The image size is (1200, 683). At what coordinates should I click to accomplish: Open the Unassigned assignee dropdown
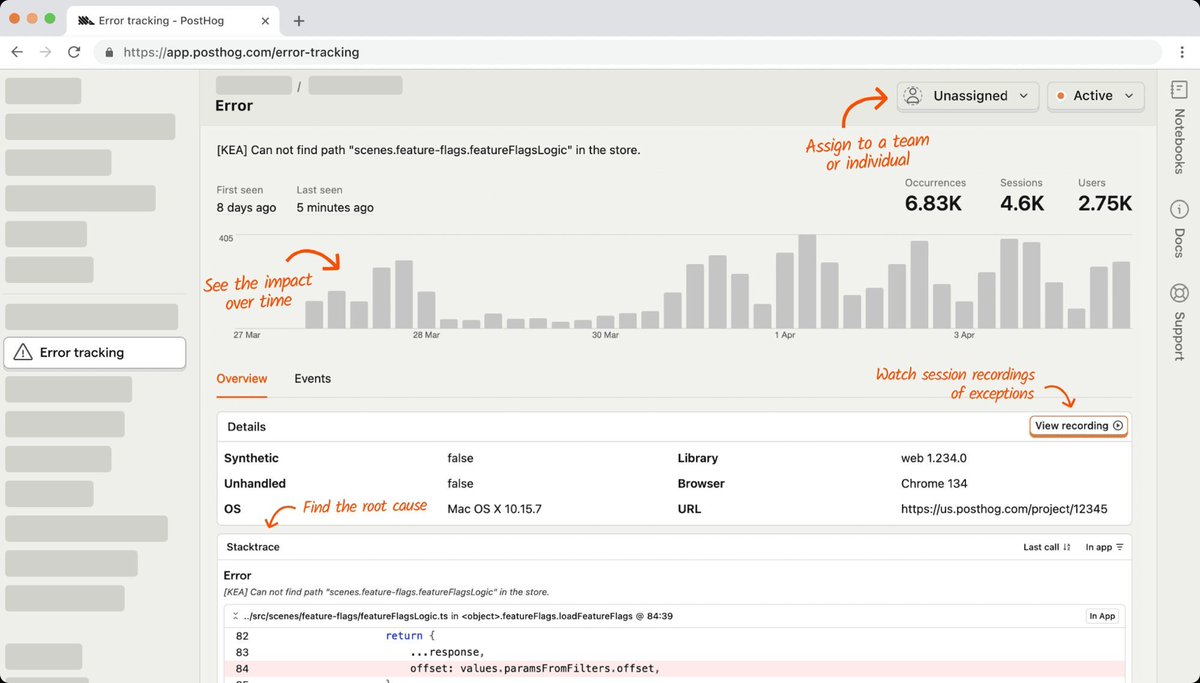click(x=967, y=96)
